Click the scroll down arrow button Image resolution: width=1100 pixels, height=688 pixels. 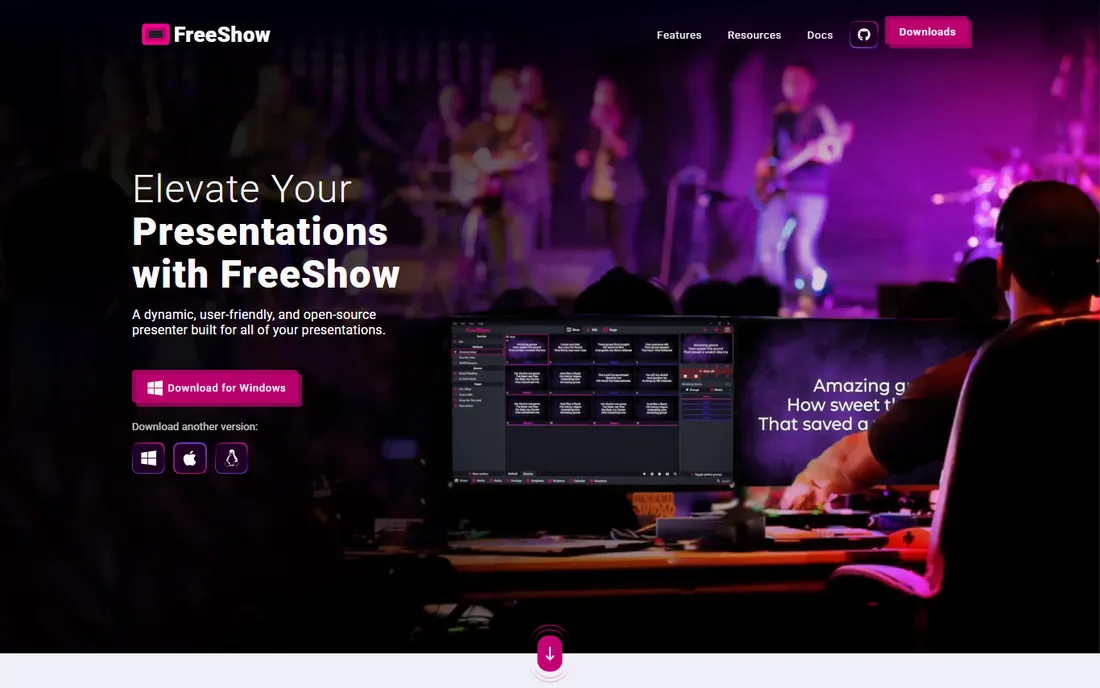tap(549, 654)
